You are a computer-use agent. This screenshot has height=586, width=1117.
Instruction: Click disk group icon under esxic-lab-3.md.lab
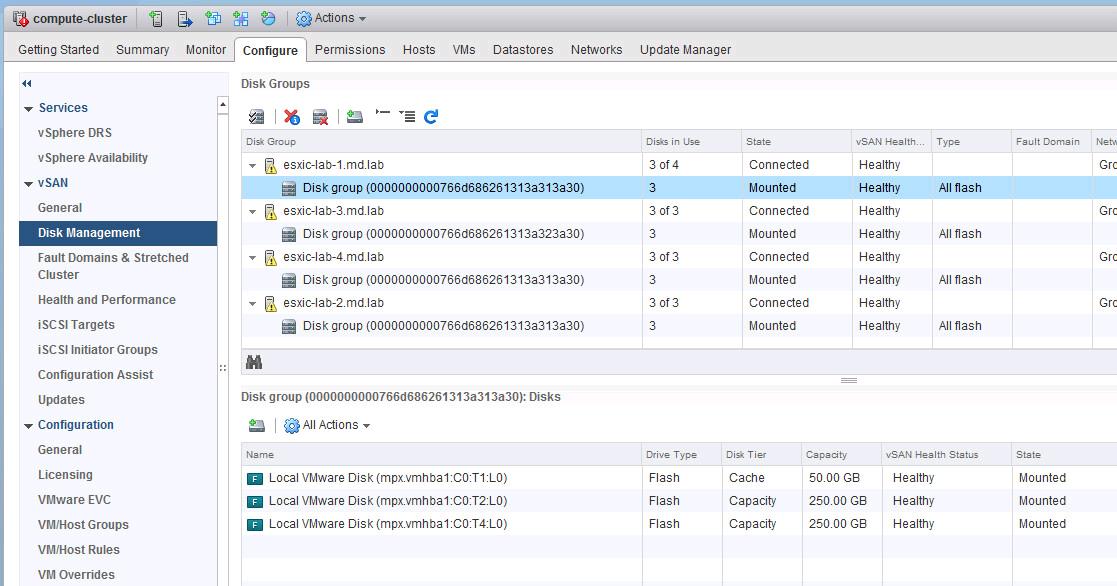289,234
